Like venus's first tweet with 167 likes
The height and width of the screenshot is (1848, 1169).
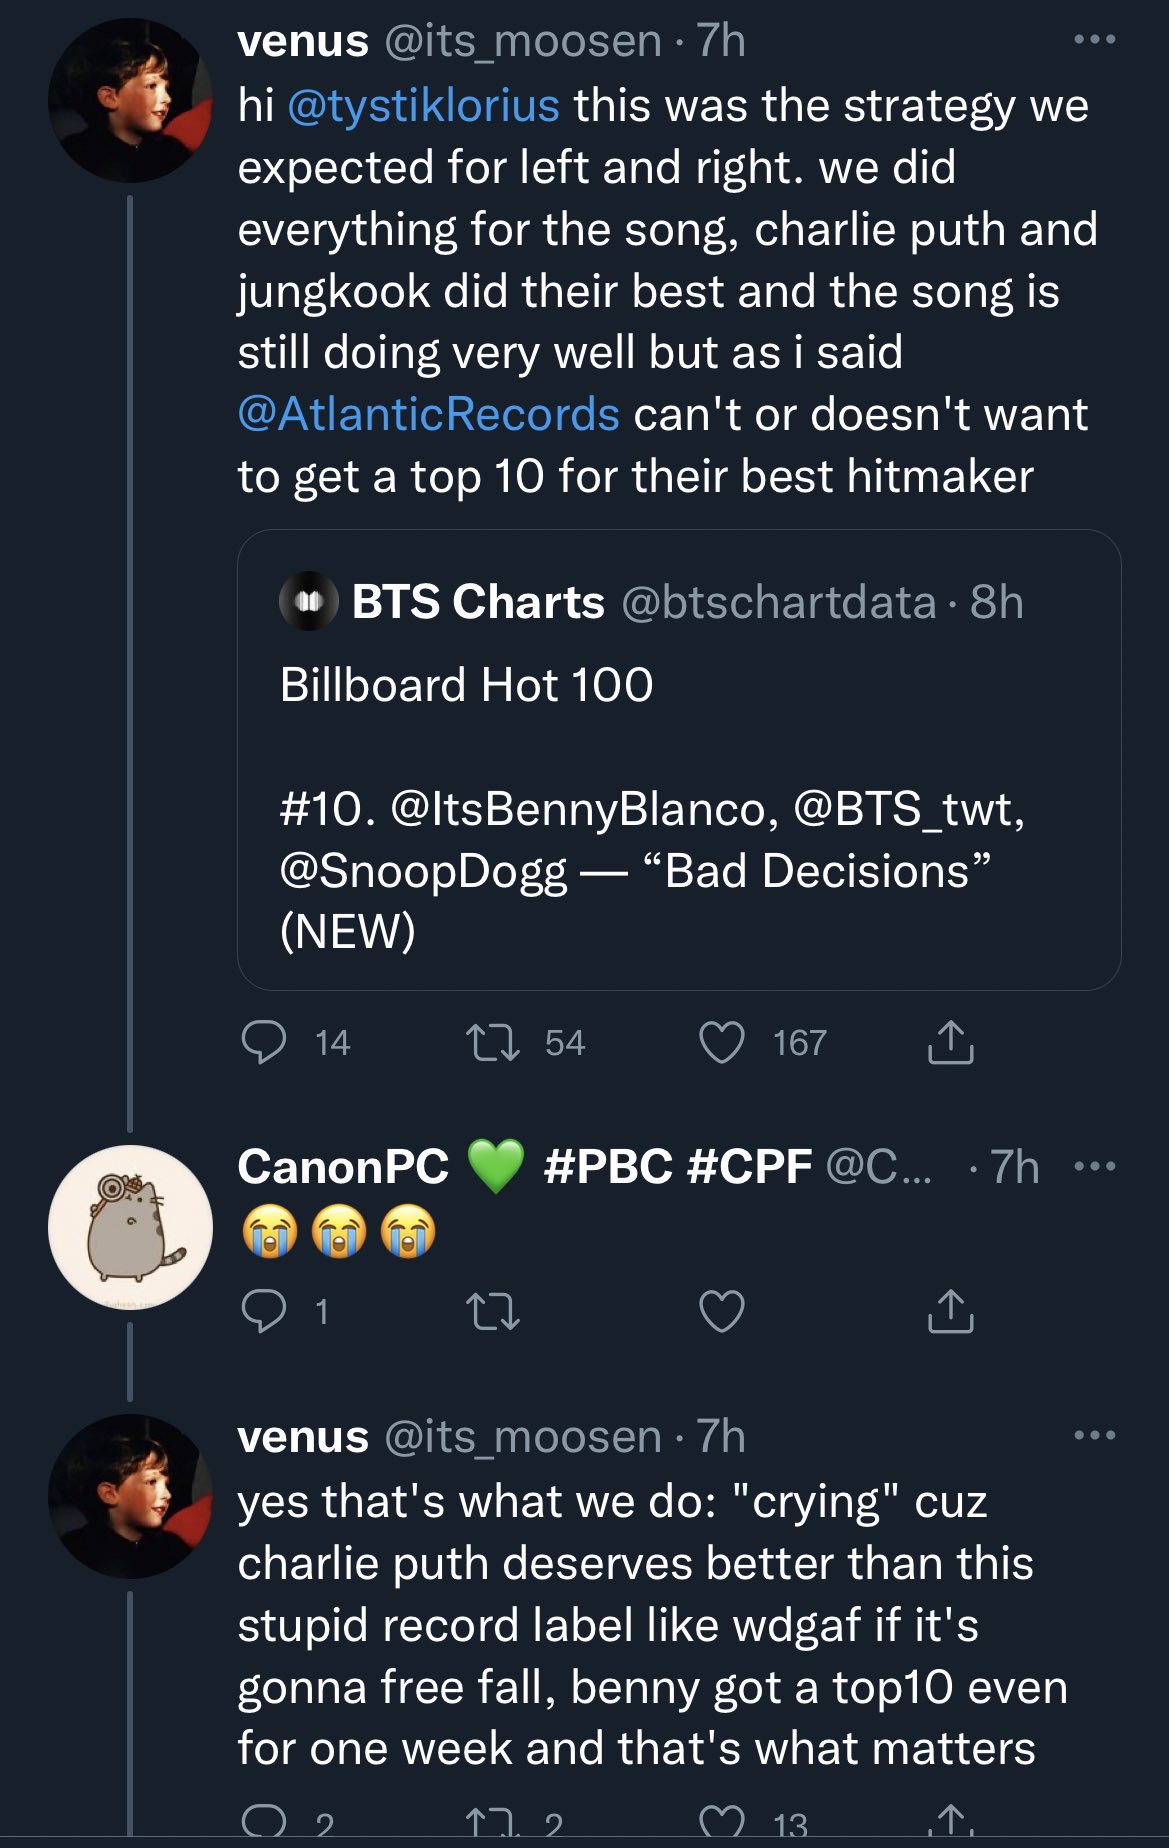coord(722,1042)
